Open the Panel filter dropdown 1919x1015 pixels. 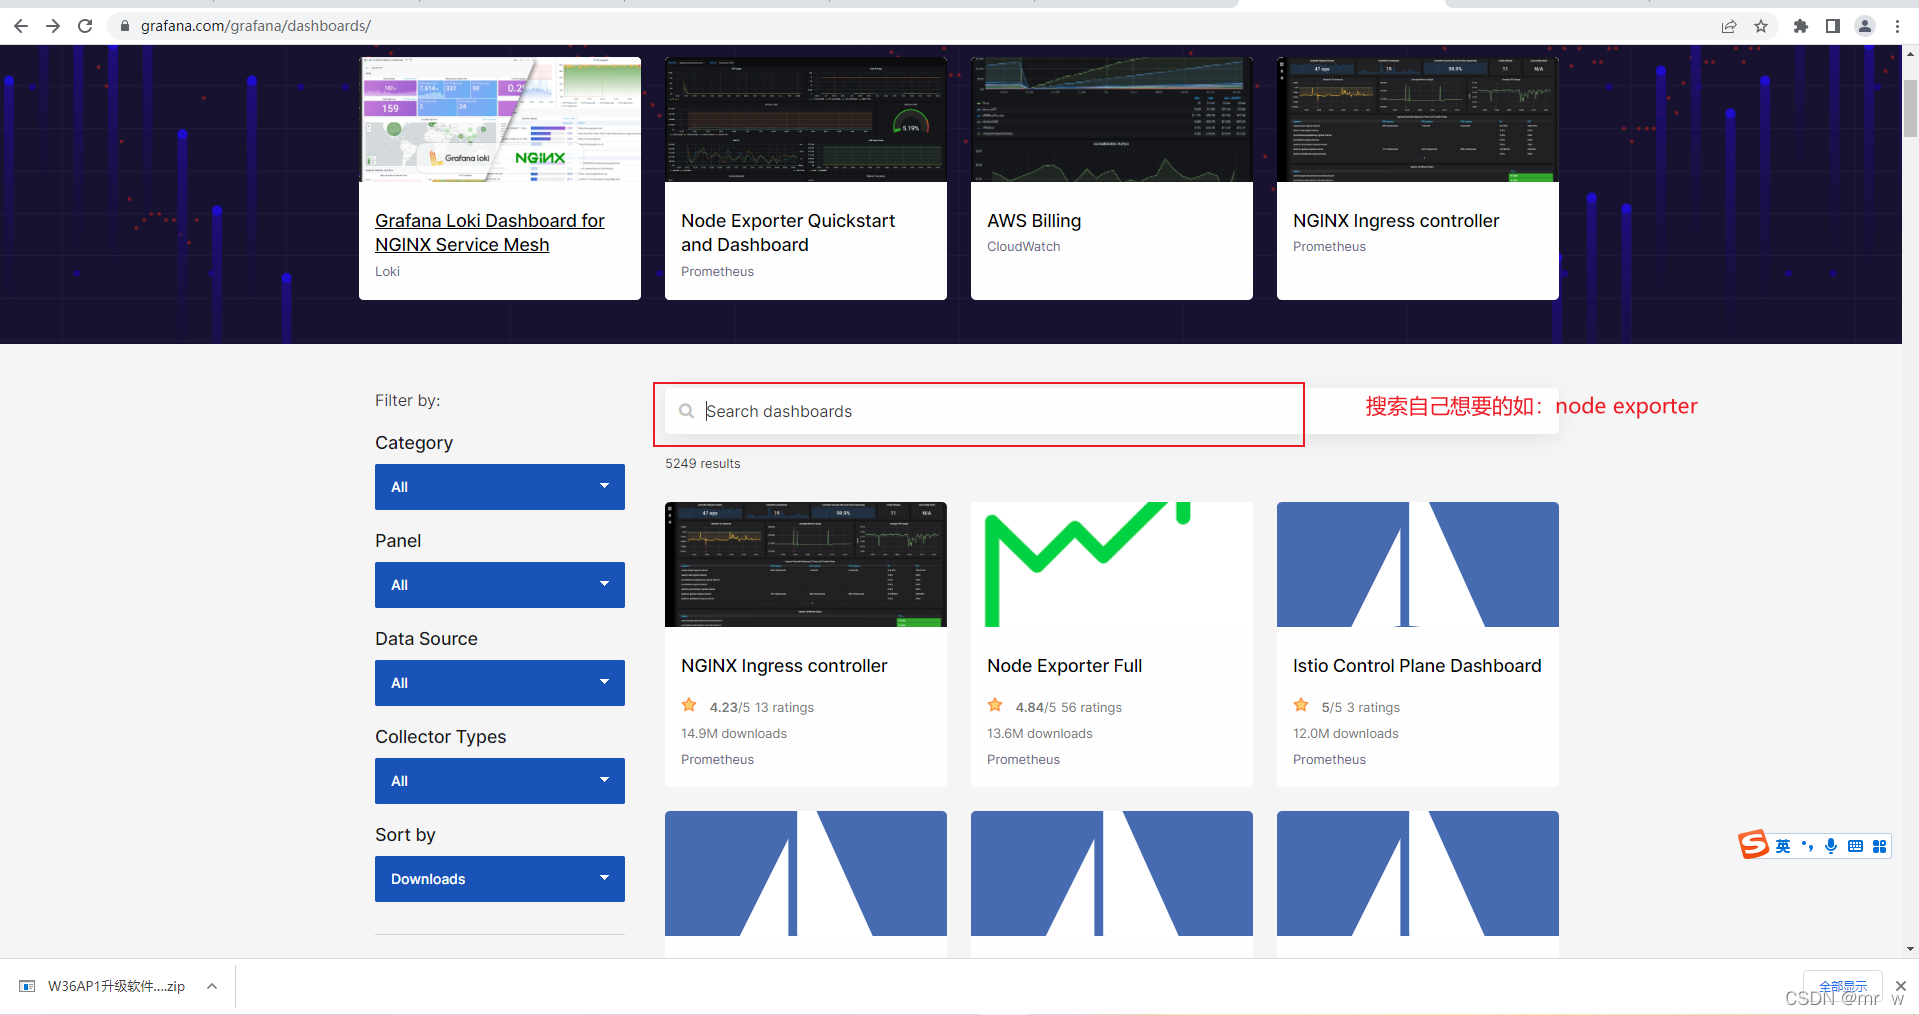coord(500,585)
